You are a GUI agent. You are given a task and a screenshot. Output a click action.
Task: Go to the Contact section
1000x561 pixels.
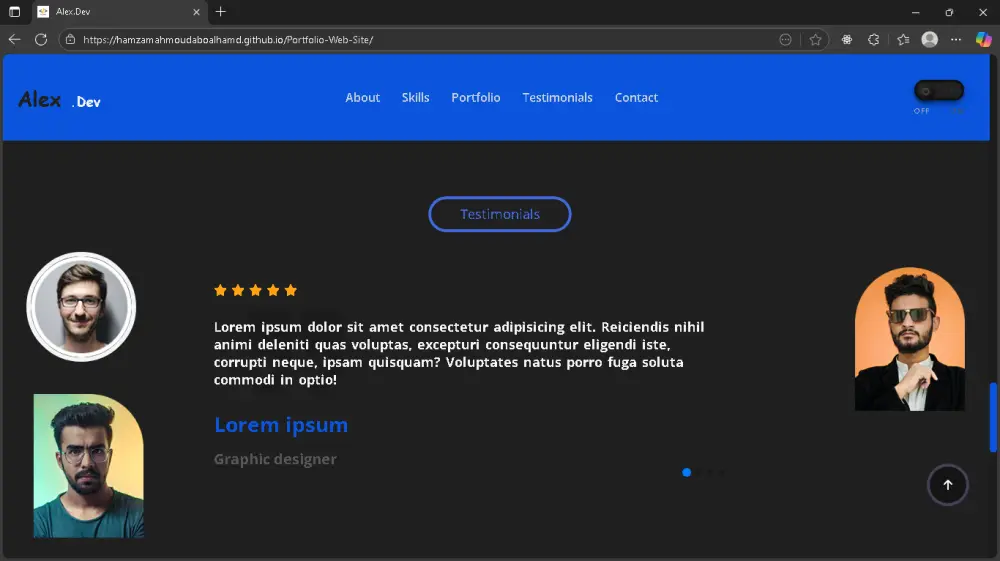(x=636, y=98)
